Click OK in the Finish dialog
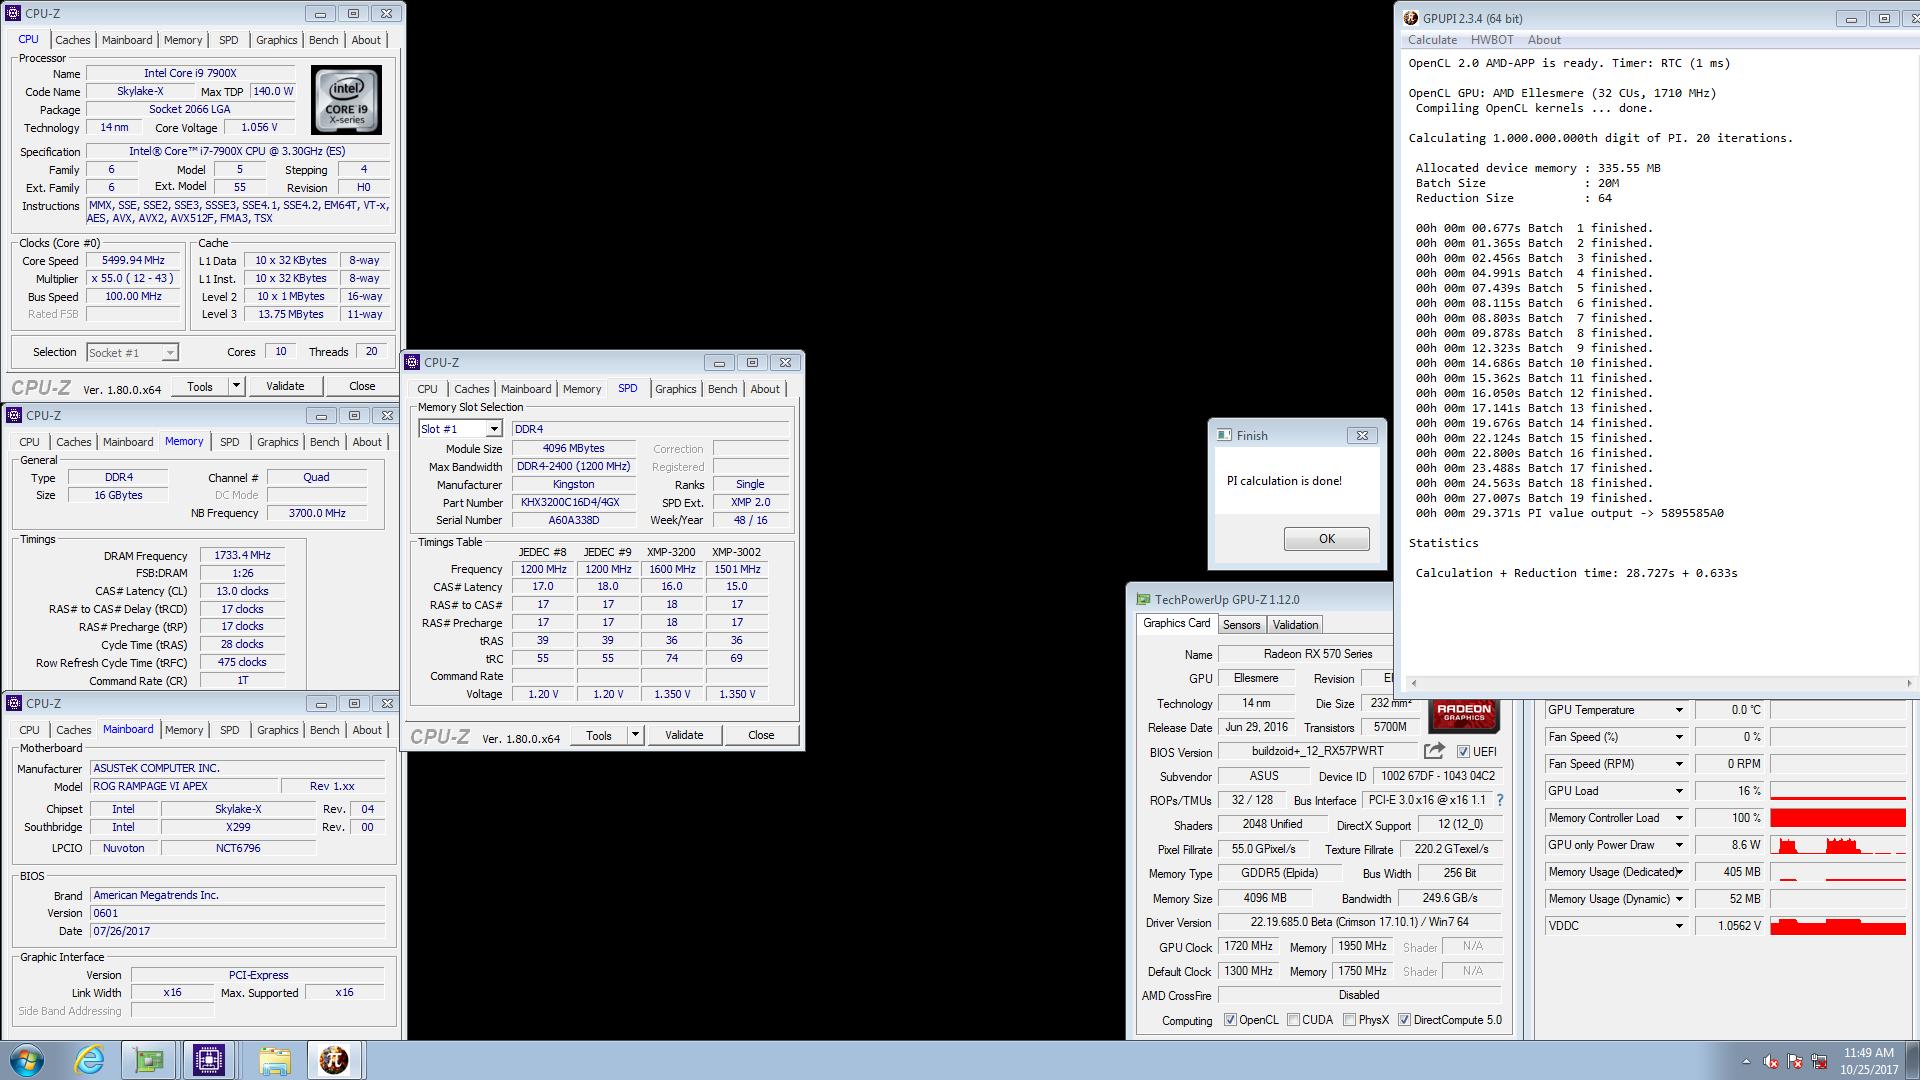The width and height of the screenshot is (1920, 1080). [x=1326, y=539]
